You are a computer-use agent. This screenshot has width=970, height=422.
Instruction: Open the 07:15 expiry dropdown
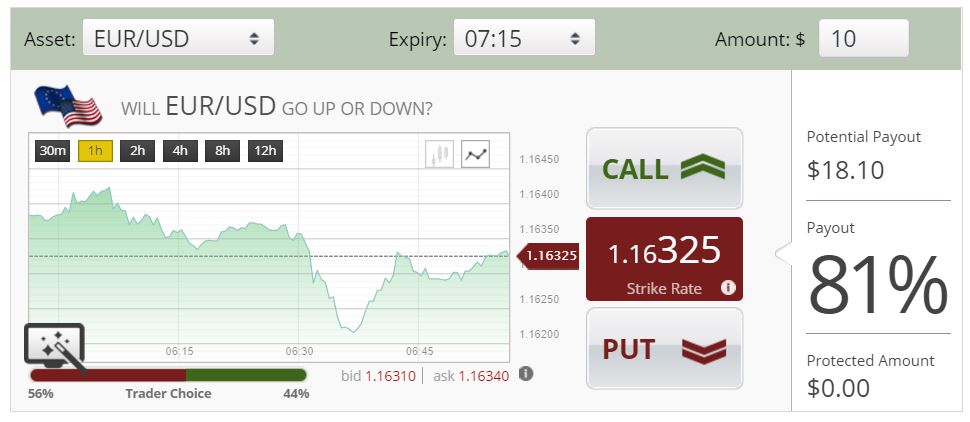(525, 39)
